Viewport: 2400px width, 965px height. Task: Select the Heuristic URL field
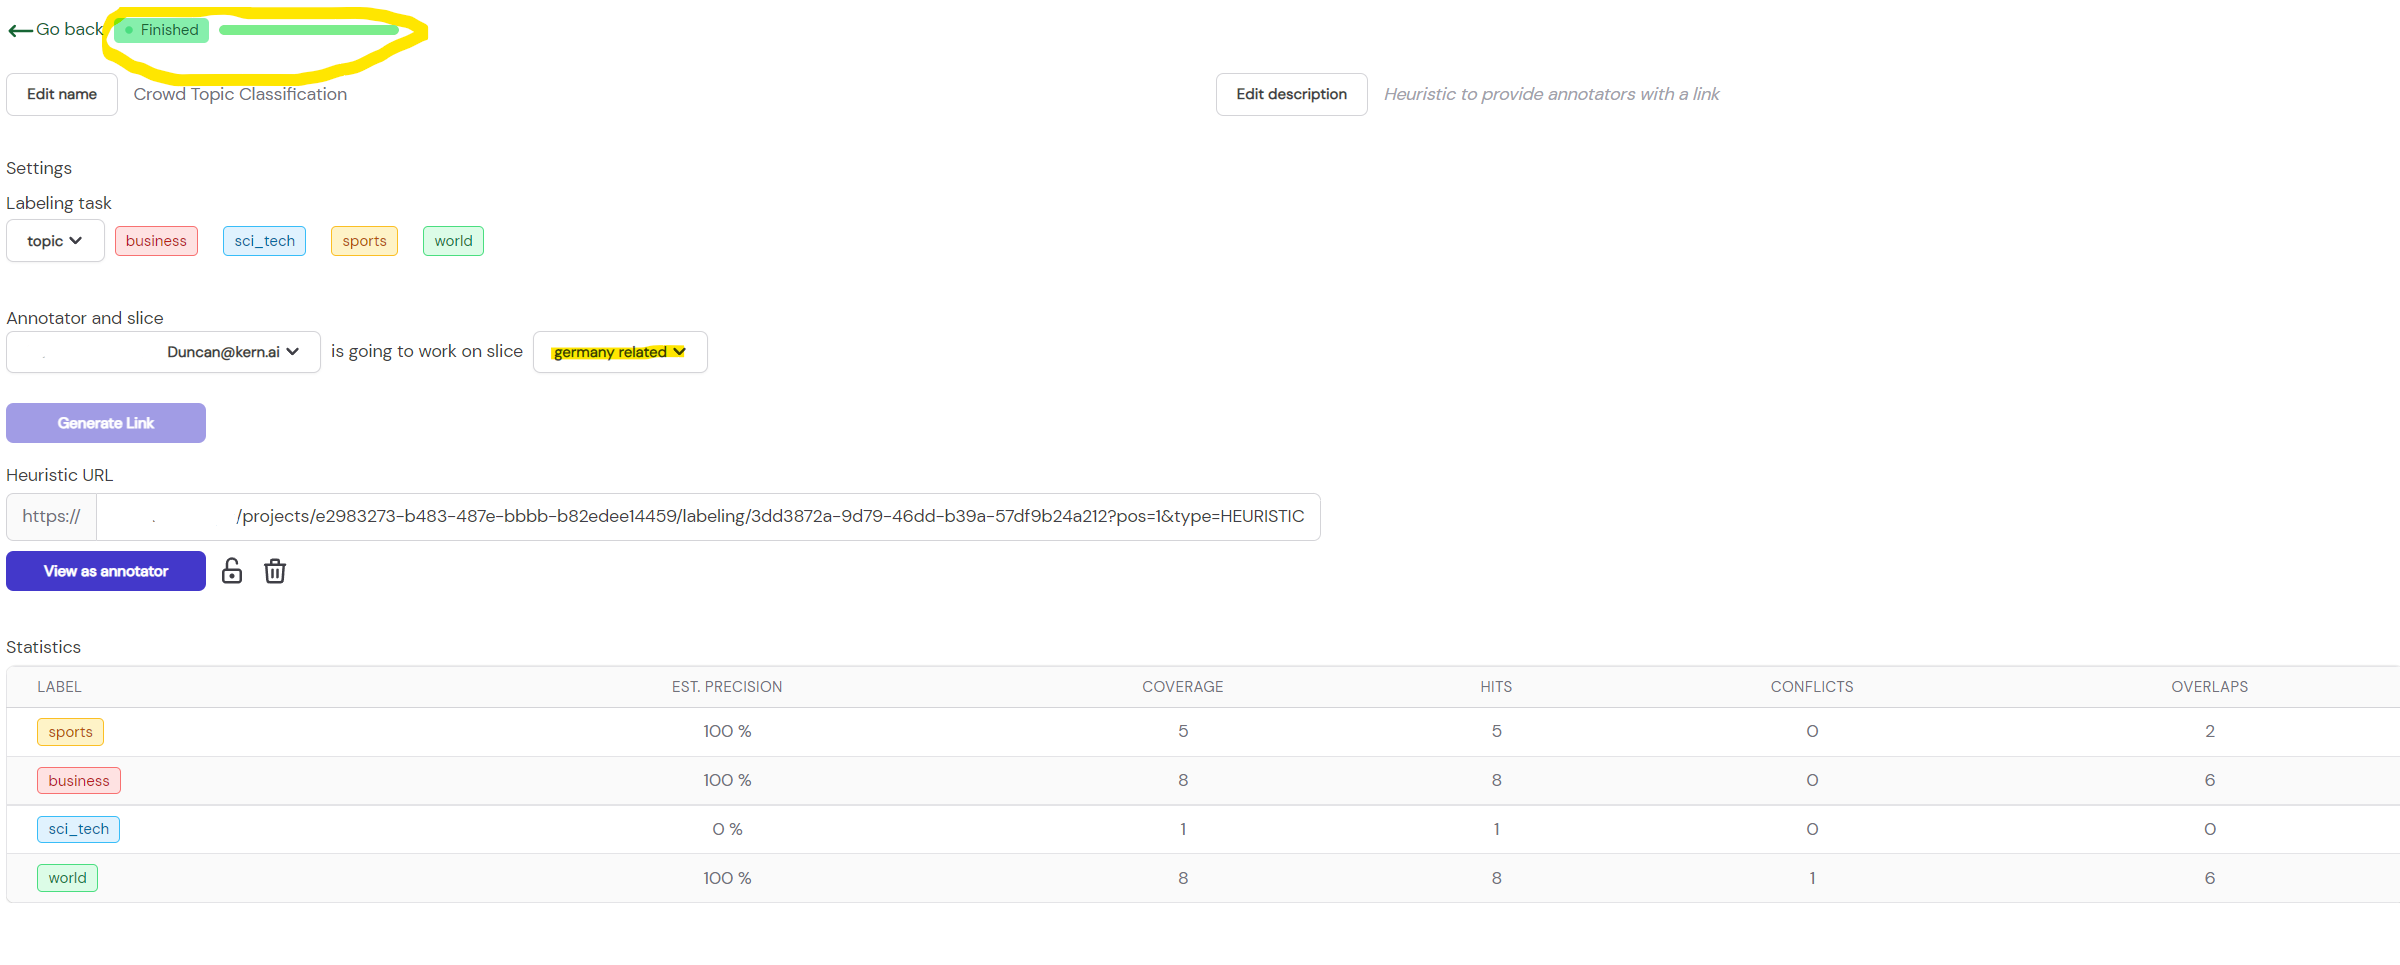700,516
